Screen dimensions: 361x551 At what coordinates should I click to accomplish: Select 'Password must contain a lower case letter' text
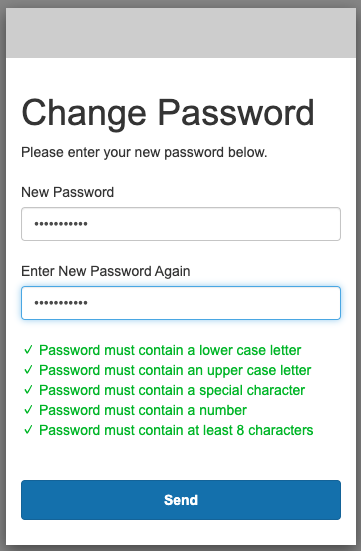(170, 350)
